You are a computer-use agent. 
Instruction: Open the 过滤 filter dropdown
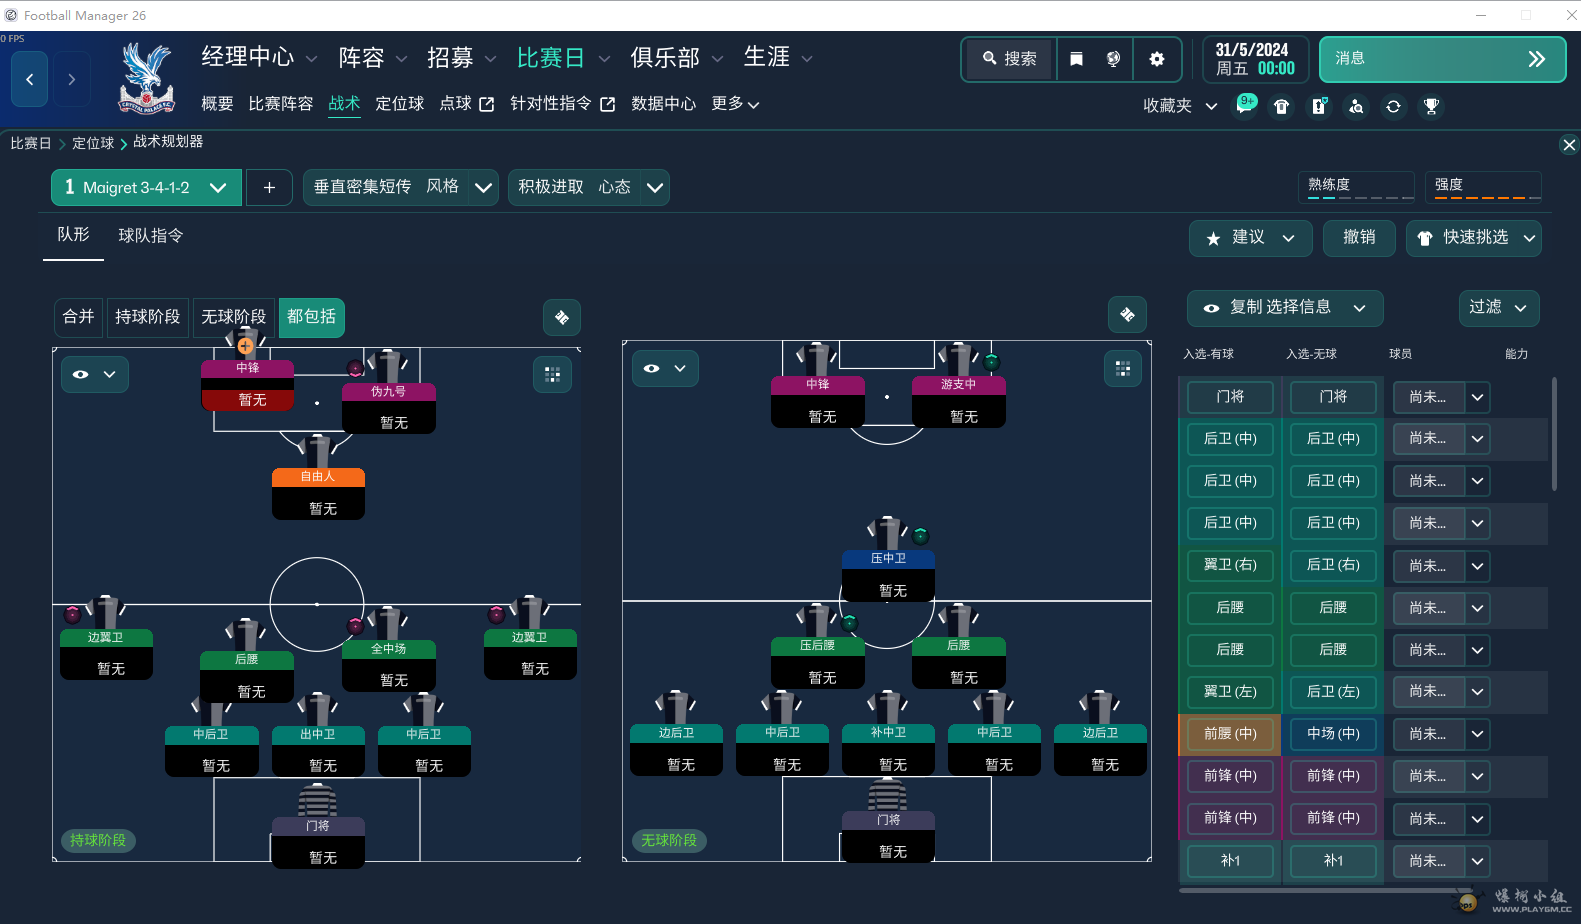[1497, 307]
